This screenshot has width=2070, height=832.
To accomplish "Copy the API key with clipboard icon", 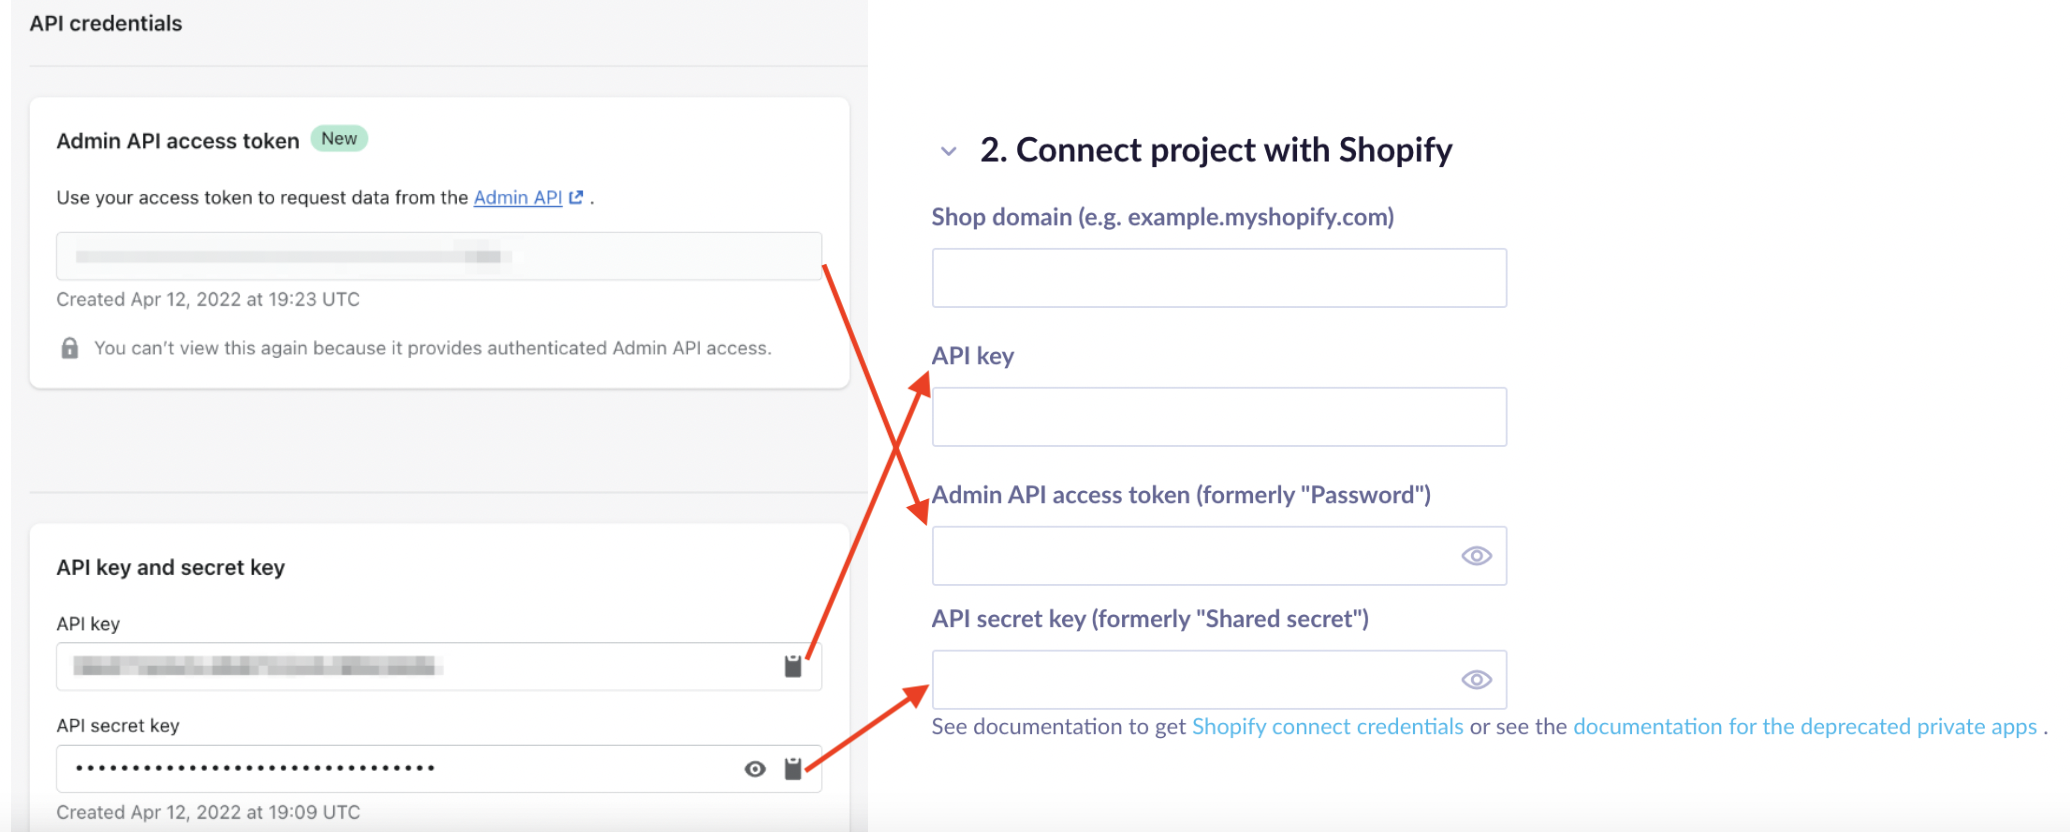I will 793,666.
